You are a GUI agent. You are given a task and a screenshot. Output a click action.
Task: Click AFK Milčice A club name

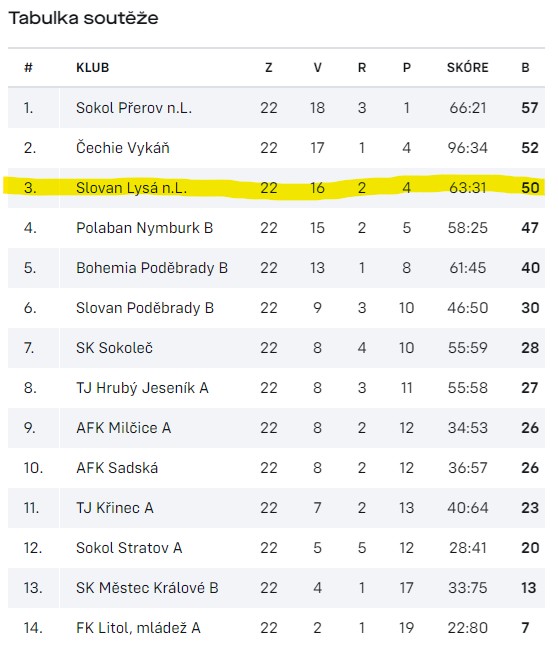click(x=123, y=428)
